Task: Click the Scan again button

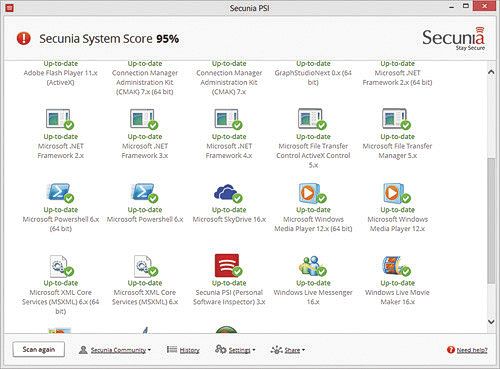Action: tap(39, 349)
